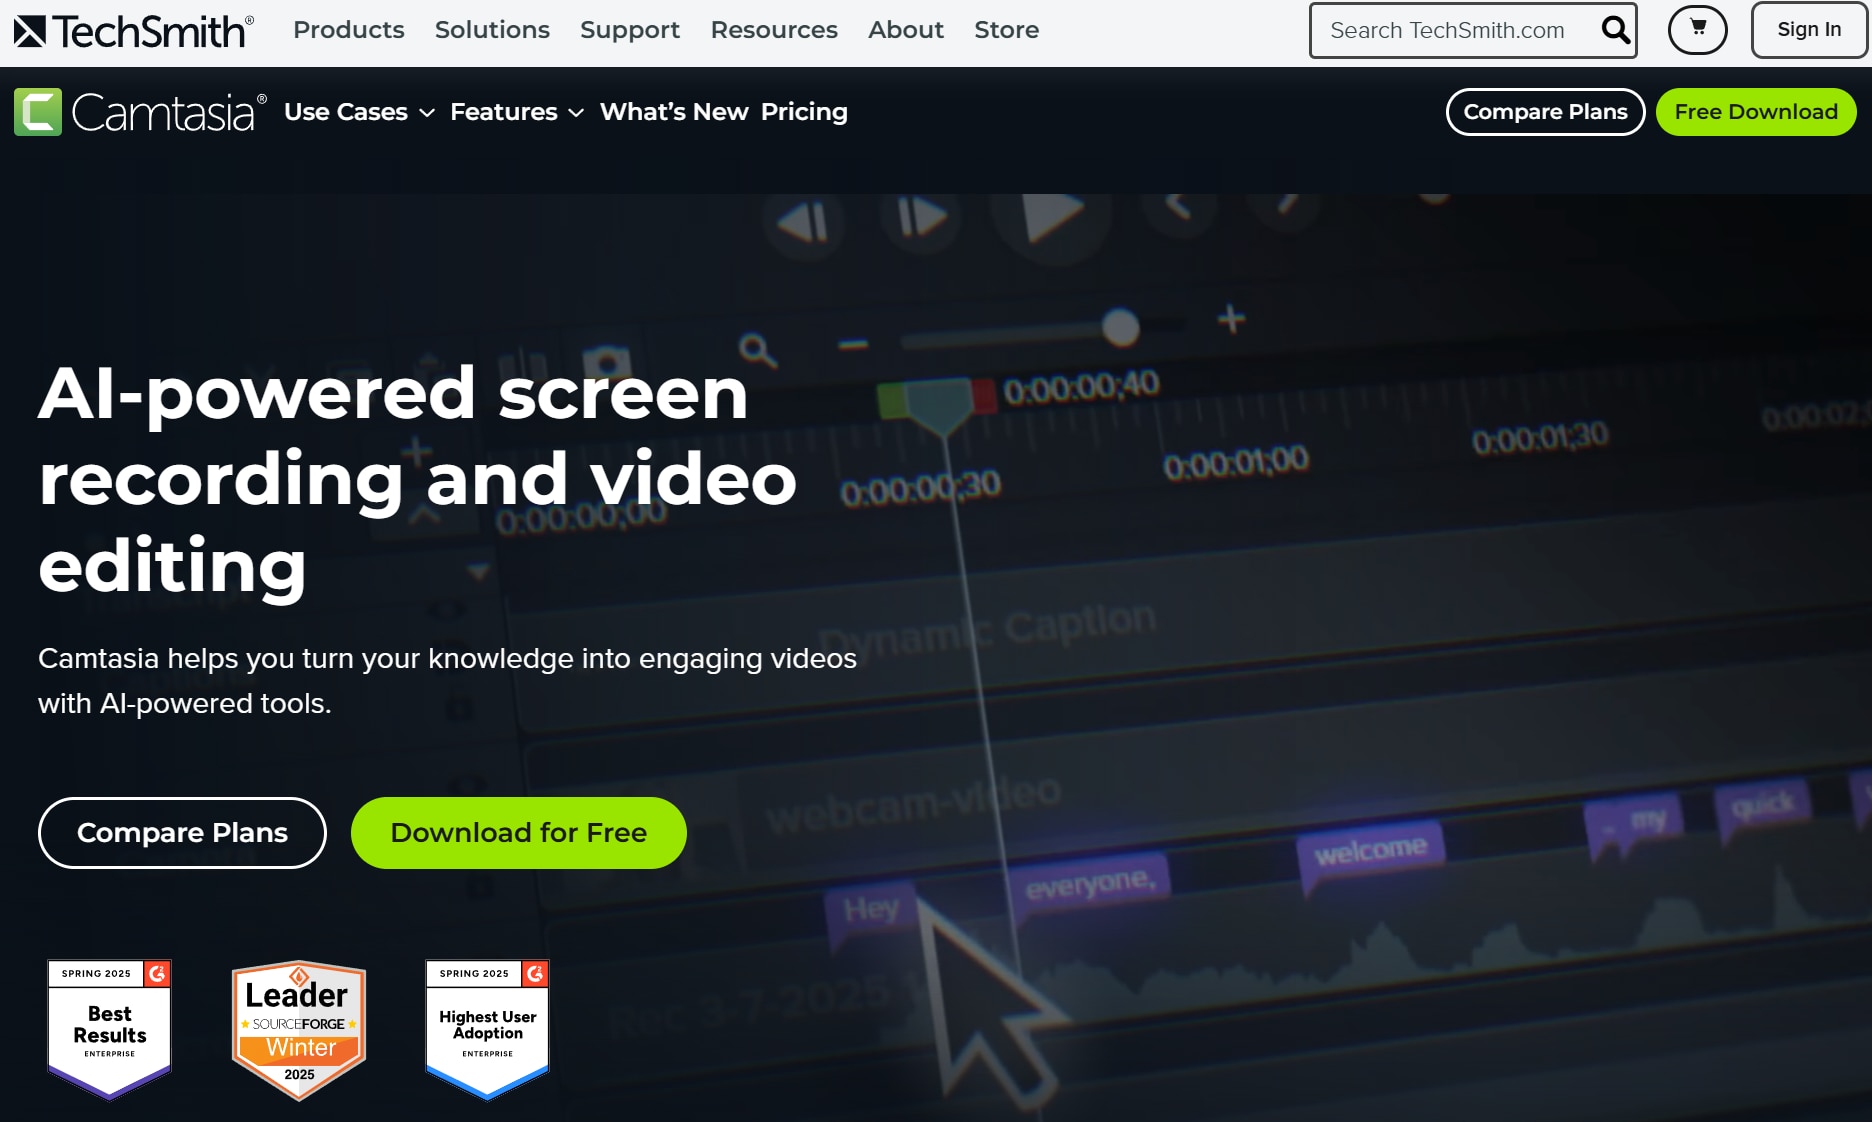Click the Highest User Adoption badge
1872x1122 pixels.
click(x=488, y=1028)
